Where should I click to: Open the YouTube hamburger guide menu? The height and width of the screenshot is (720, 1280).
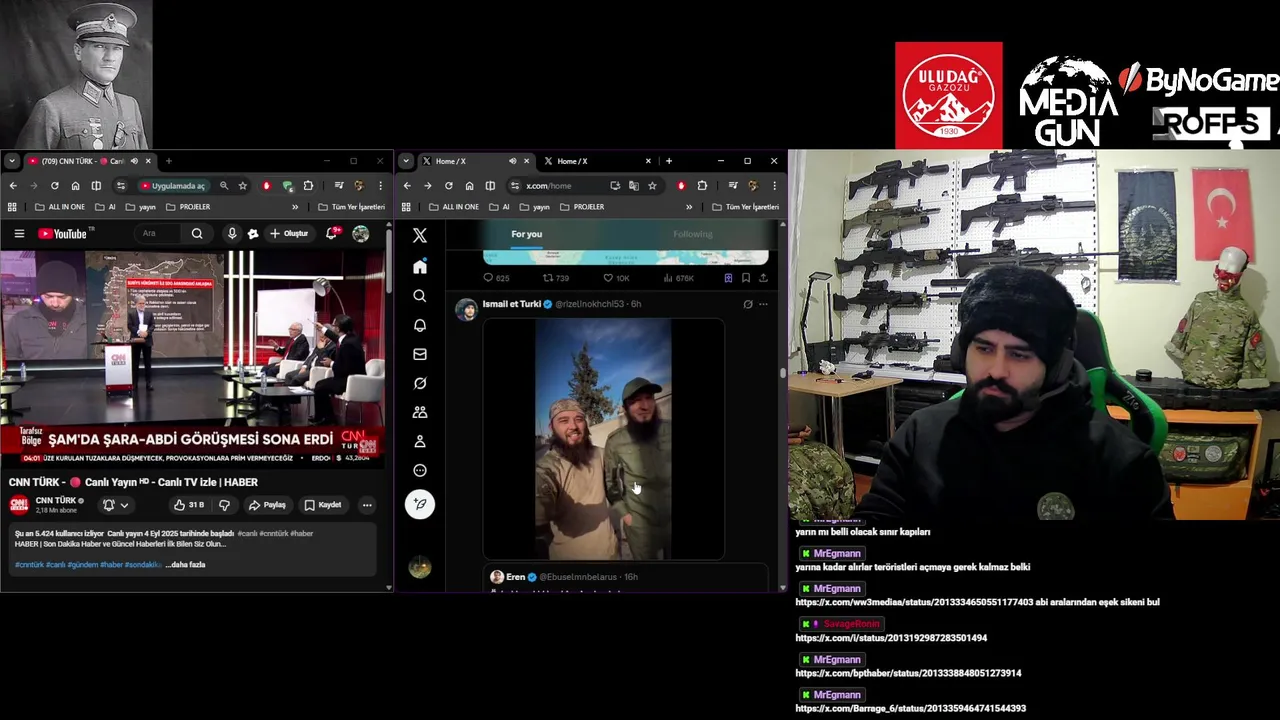pos(19,234)
